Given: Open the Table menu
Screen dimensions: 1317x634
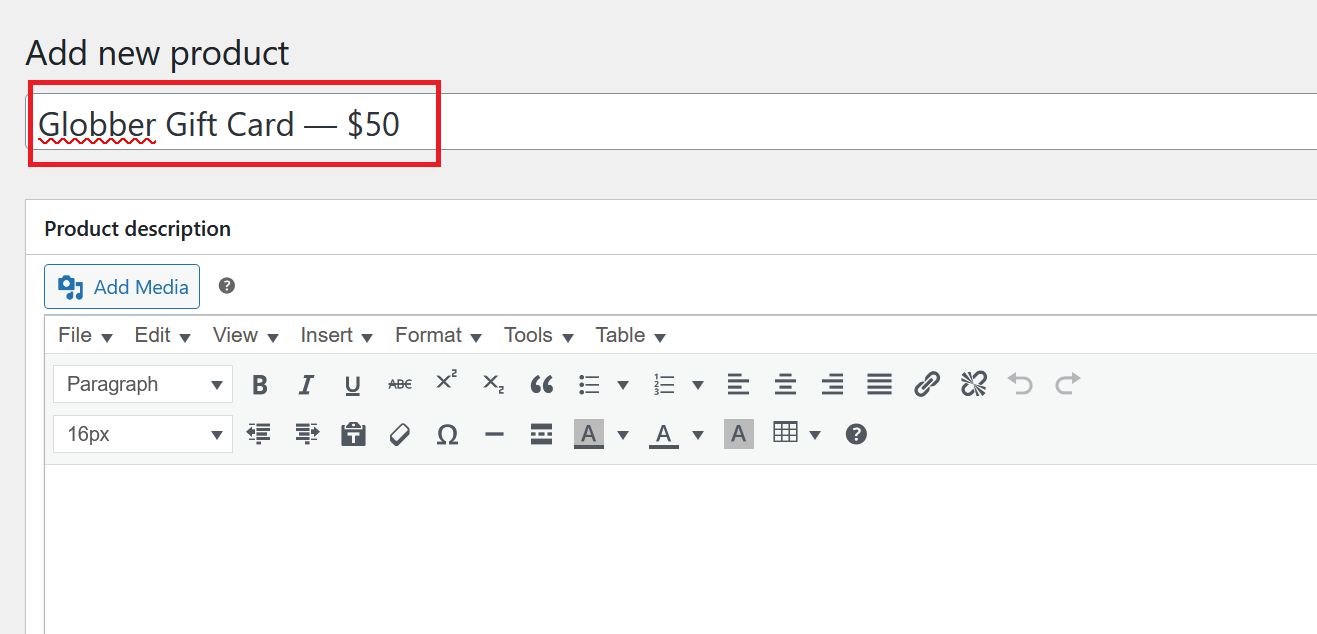Looking at the screenshot, I should coord(630,335).
